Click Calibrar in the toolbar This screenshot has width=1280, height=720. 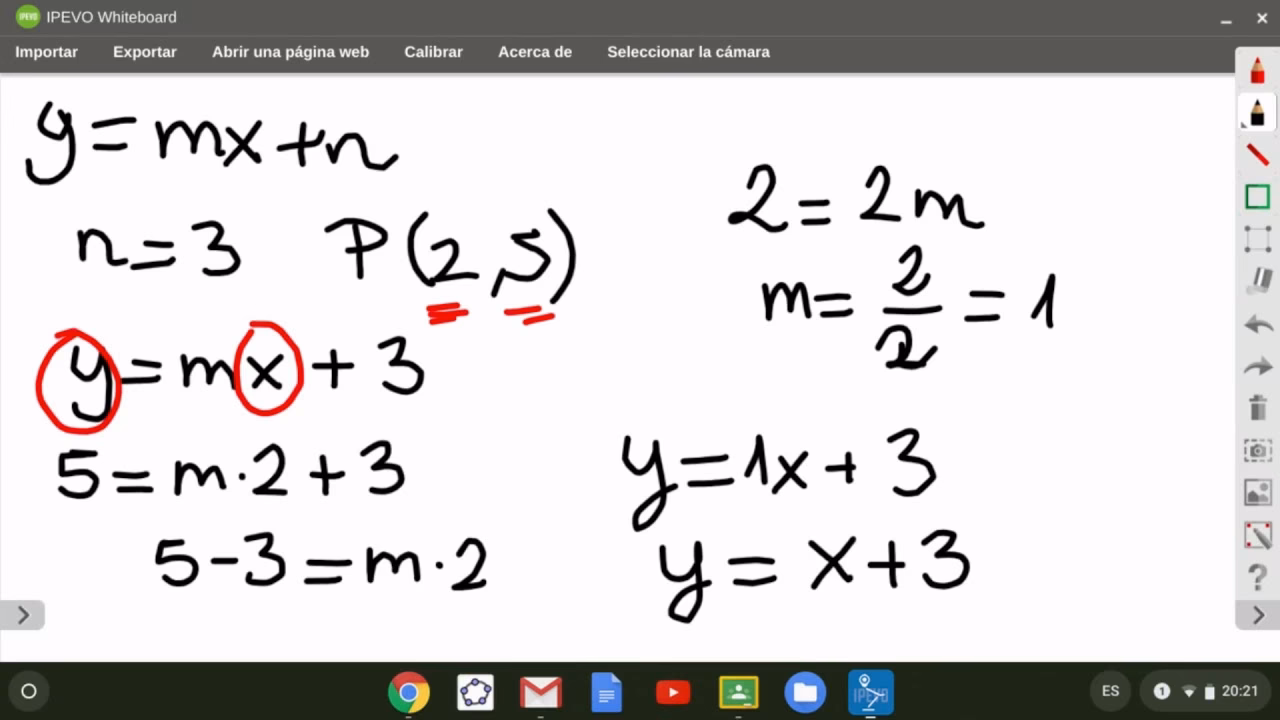tap(433, 51)
